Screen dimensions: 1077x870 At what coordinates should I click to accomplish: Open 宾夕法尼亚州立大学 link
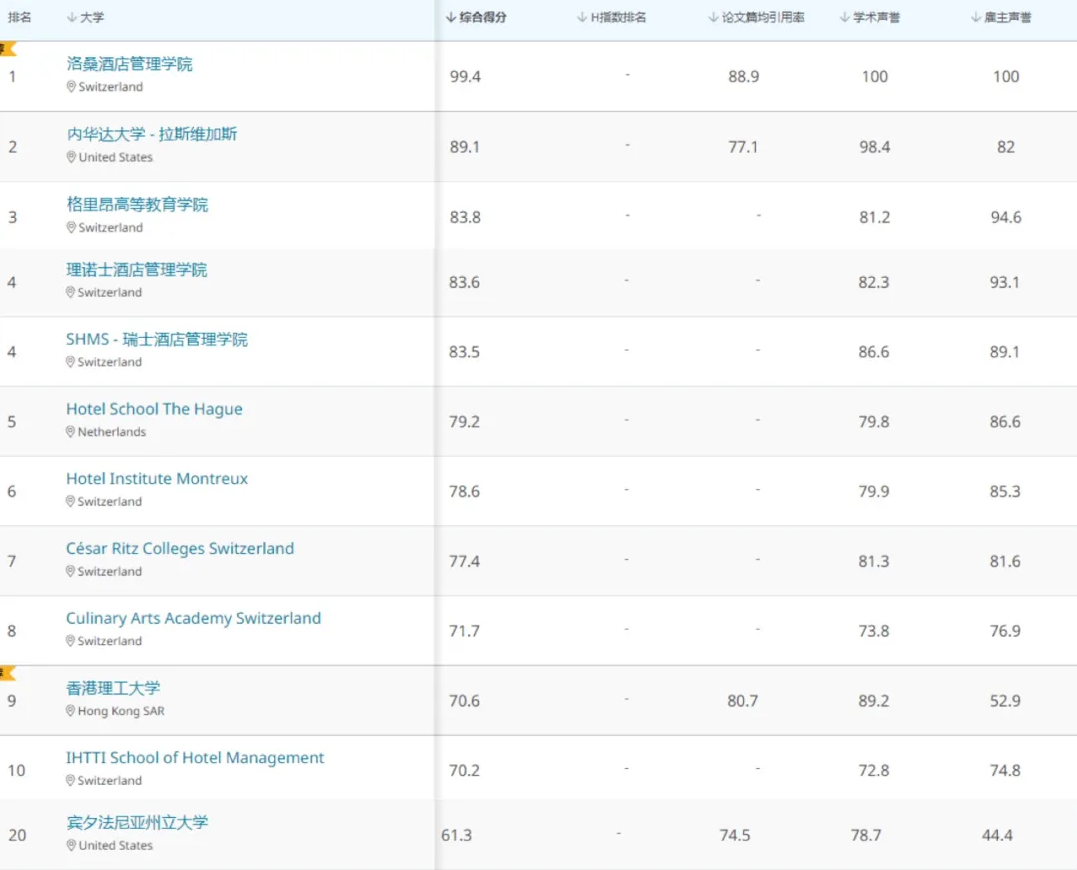tap(137, 823)
